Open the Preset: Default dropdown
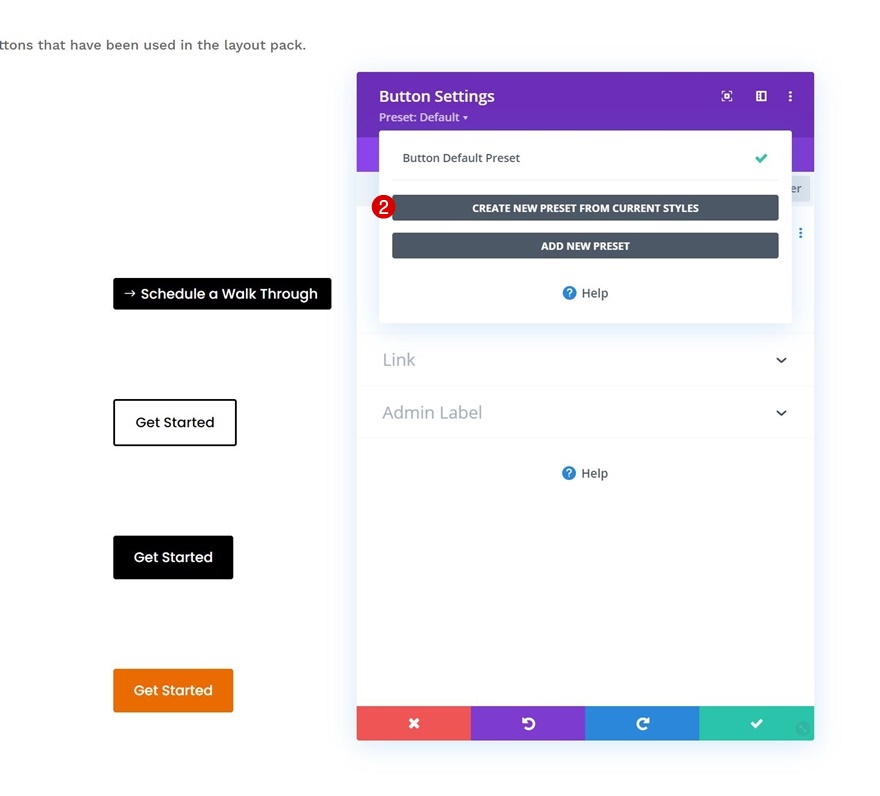The image size is (880, 796). click(423, 117)
